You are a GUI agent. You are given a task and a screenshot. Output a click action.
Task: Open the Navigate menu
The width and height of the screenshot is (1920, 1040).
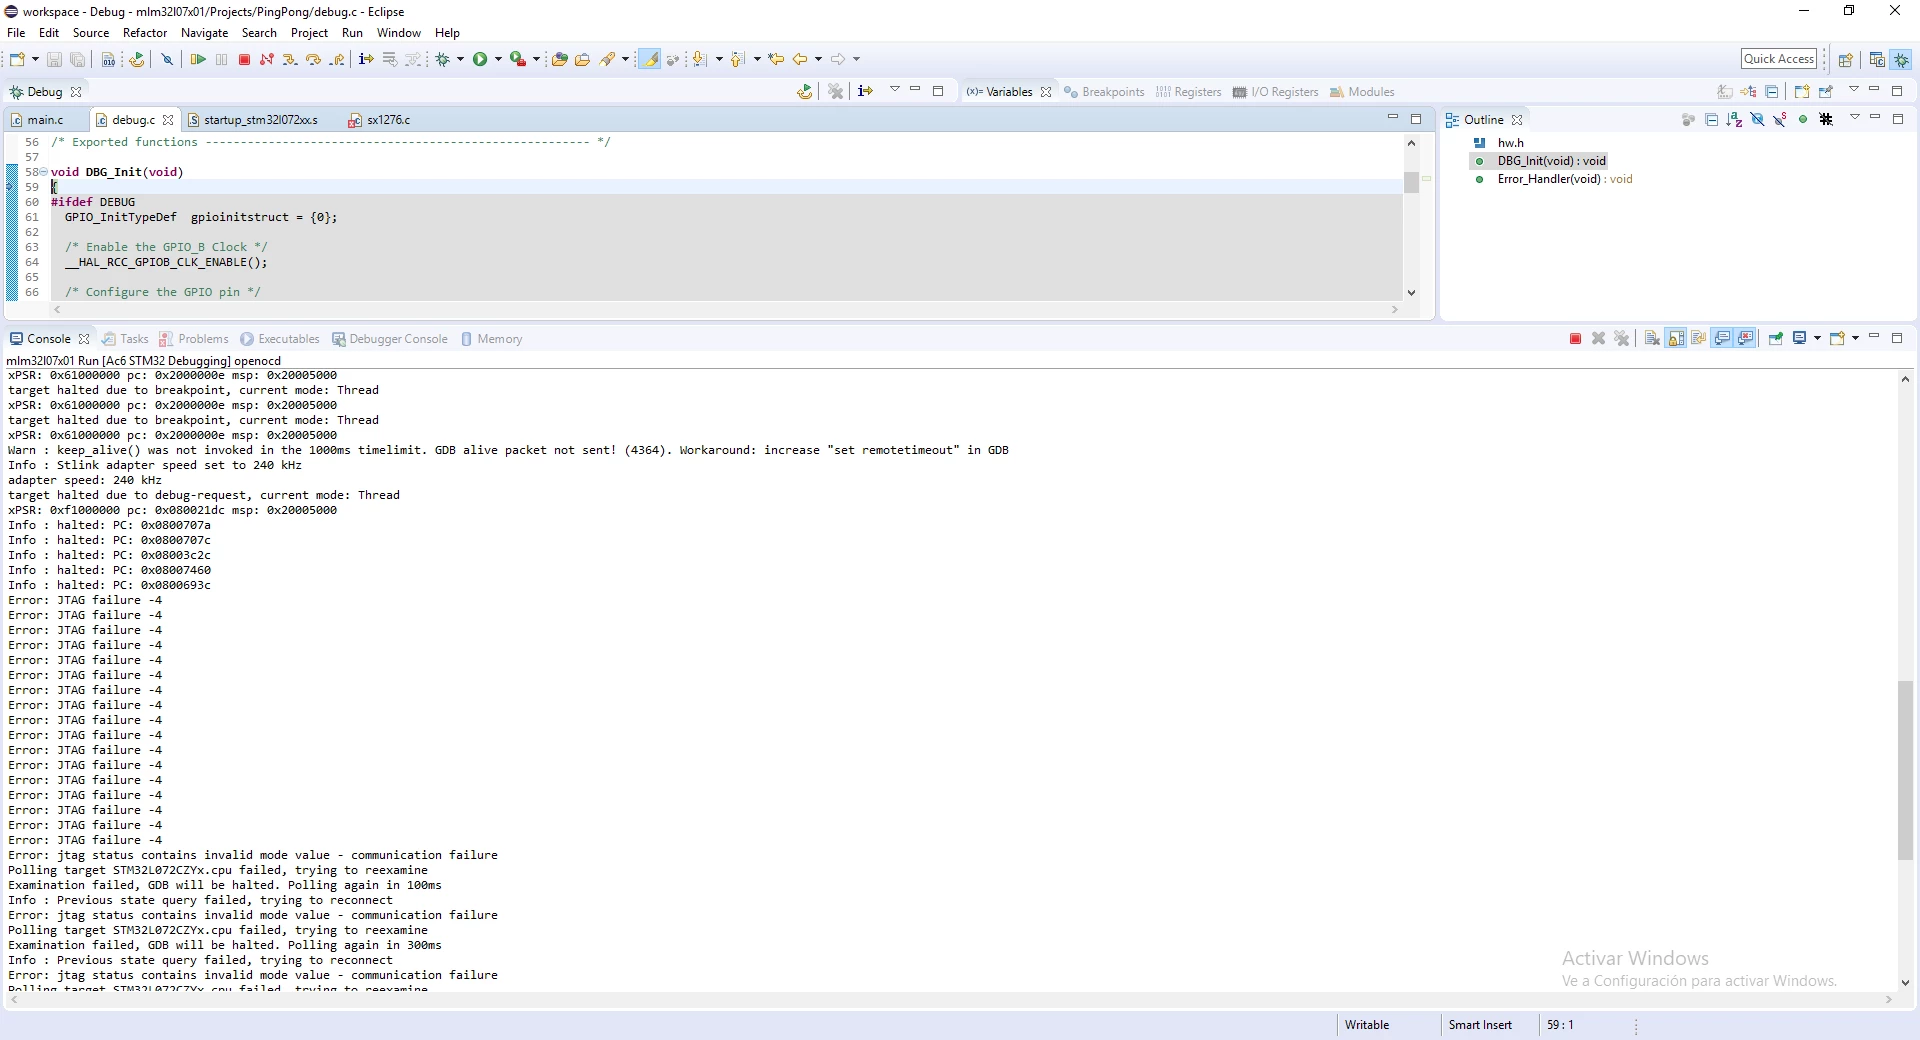204,33
